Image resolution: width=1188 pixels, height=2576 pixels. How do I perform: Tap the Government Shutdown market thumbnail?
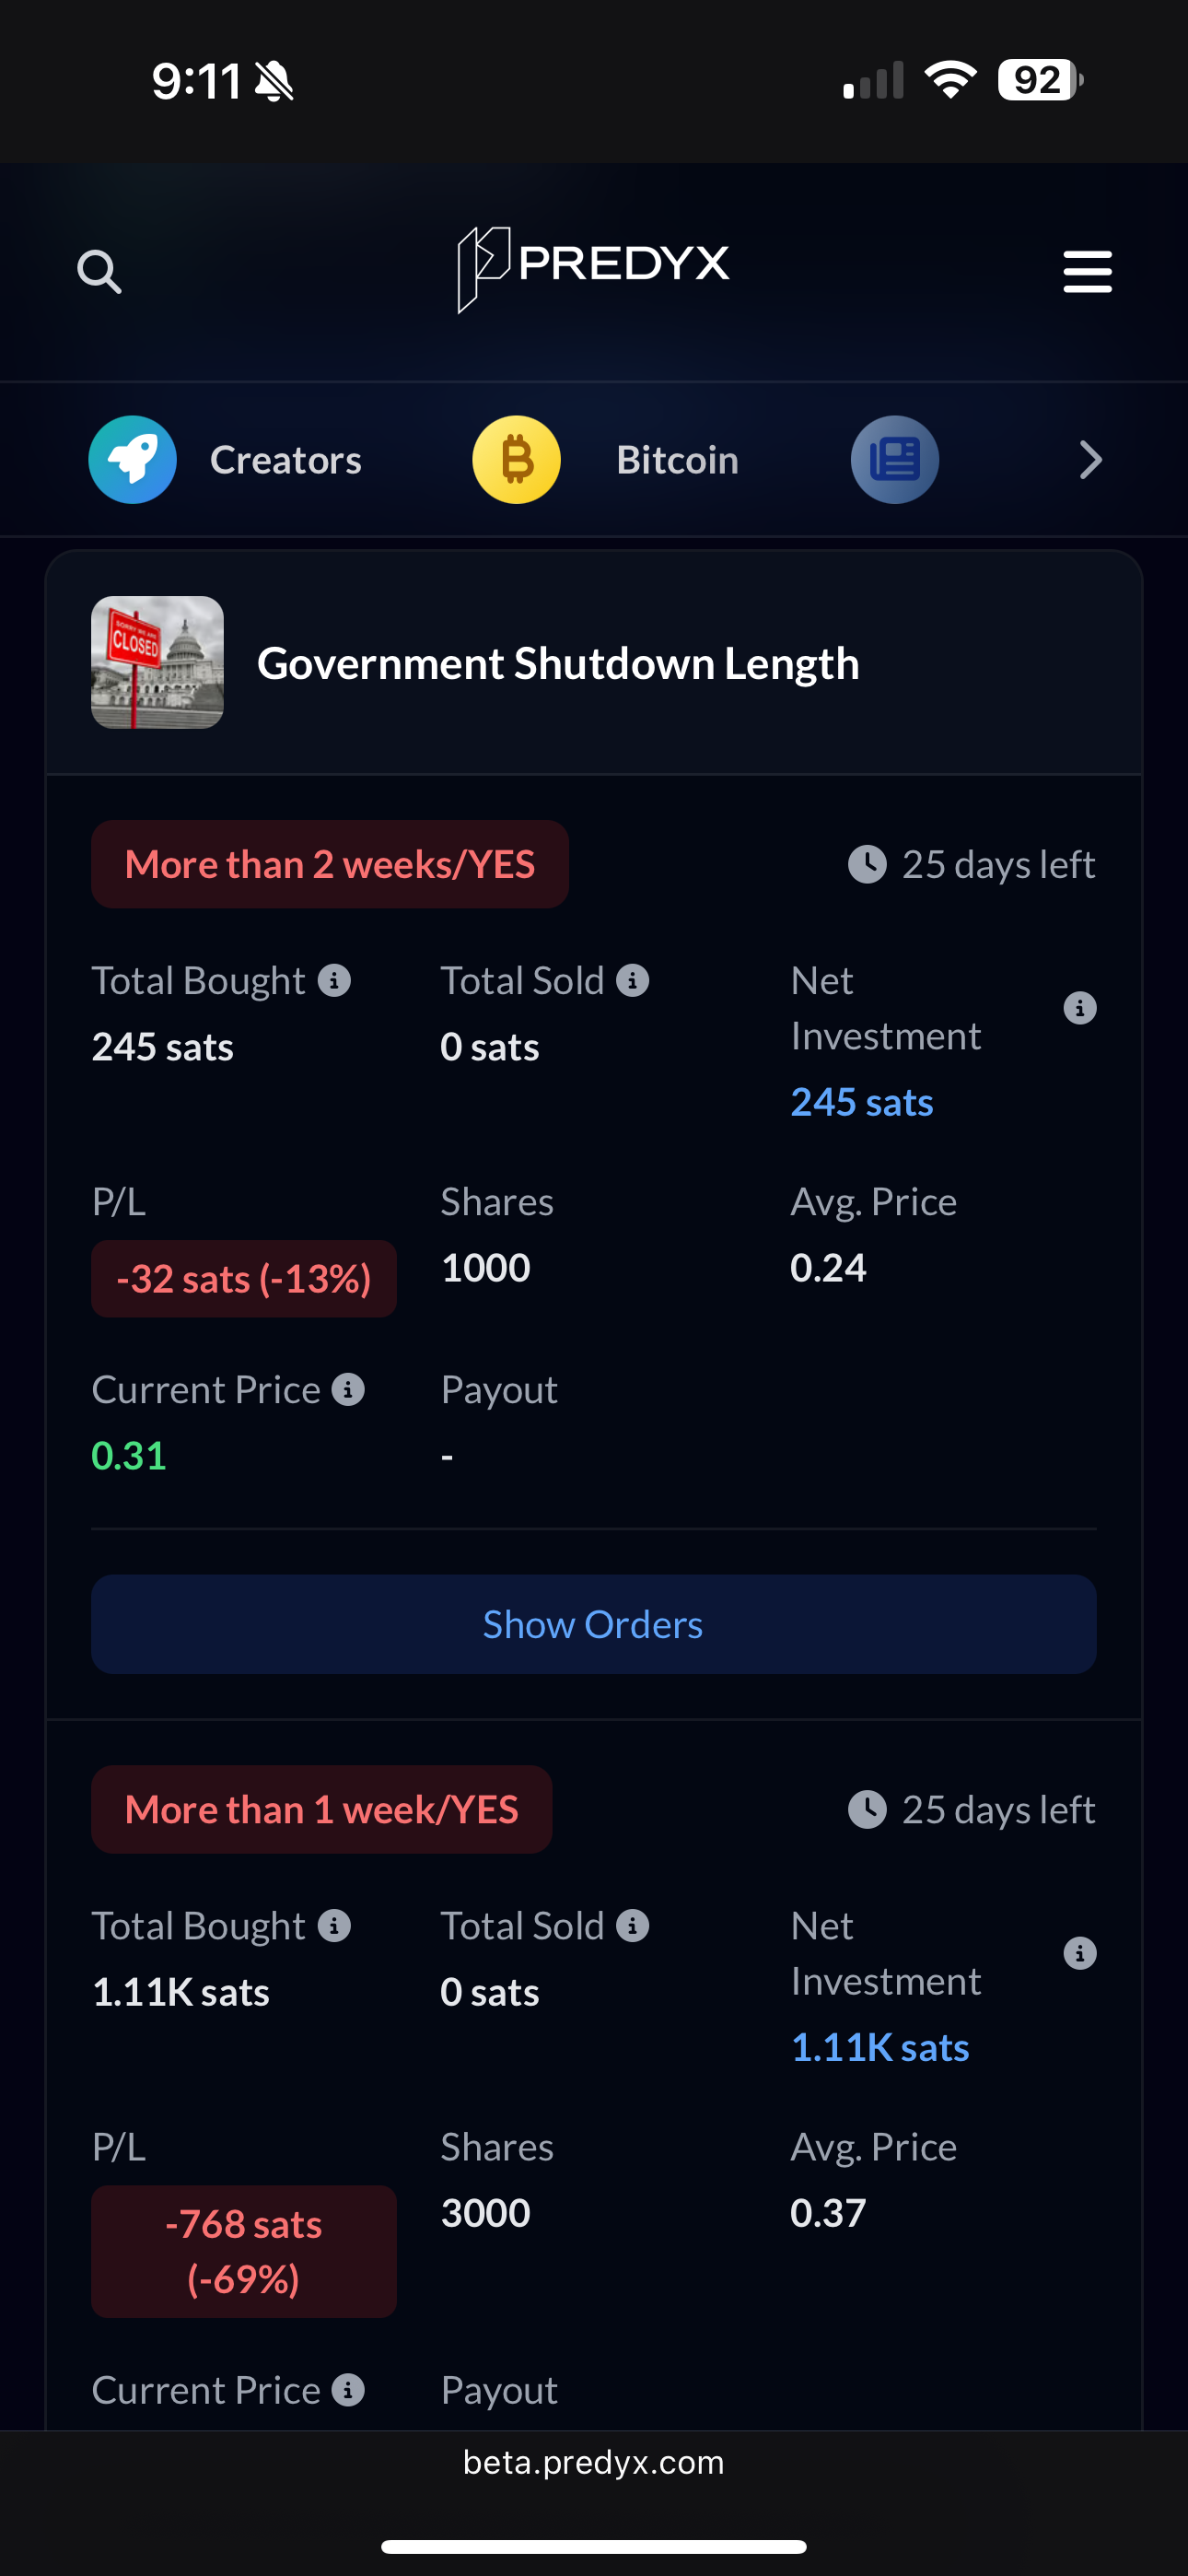coord(157,662)
